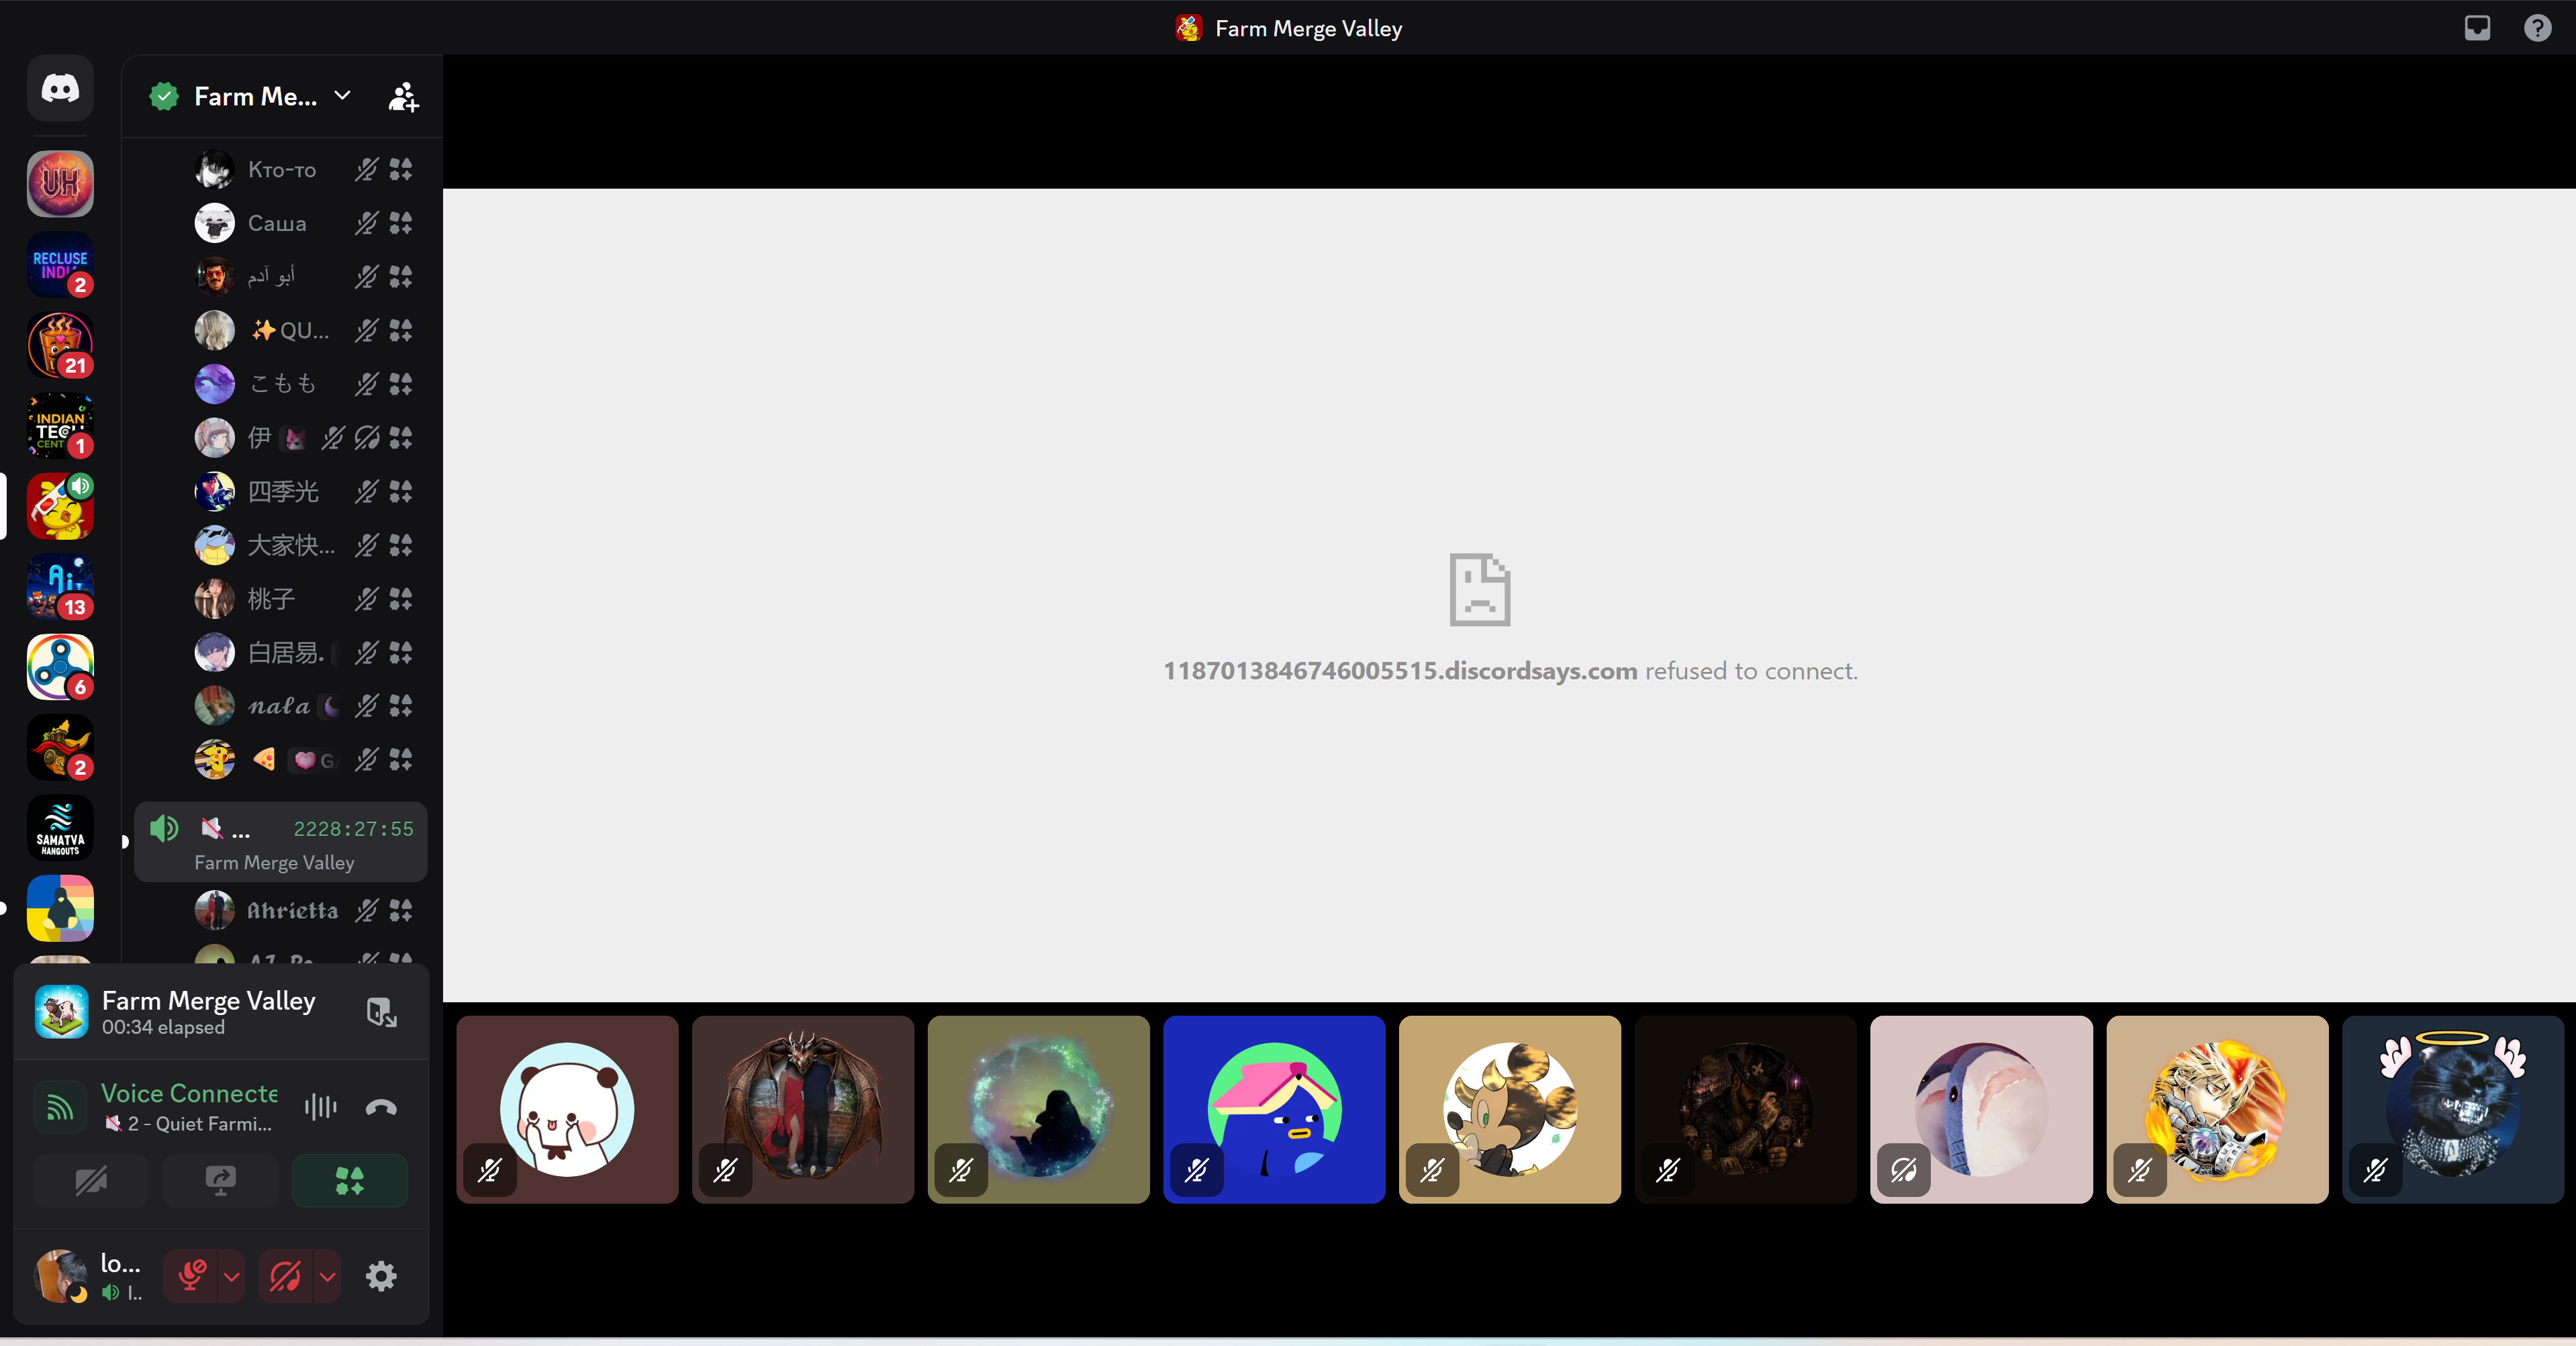
Task: Open the inbox icon in title bar
Action: pyautogui.click(x=2477, y=28)
